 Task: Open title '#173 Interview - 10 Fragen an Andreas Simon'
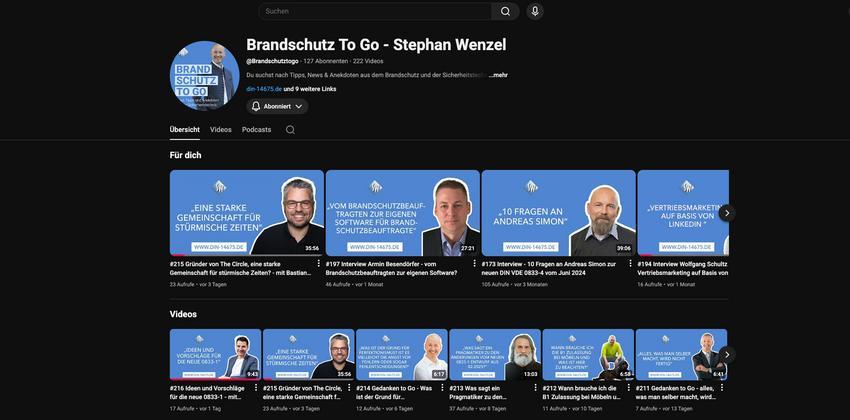pos(549,268)
